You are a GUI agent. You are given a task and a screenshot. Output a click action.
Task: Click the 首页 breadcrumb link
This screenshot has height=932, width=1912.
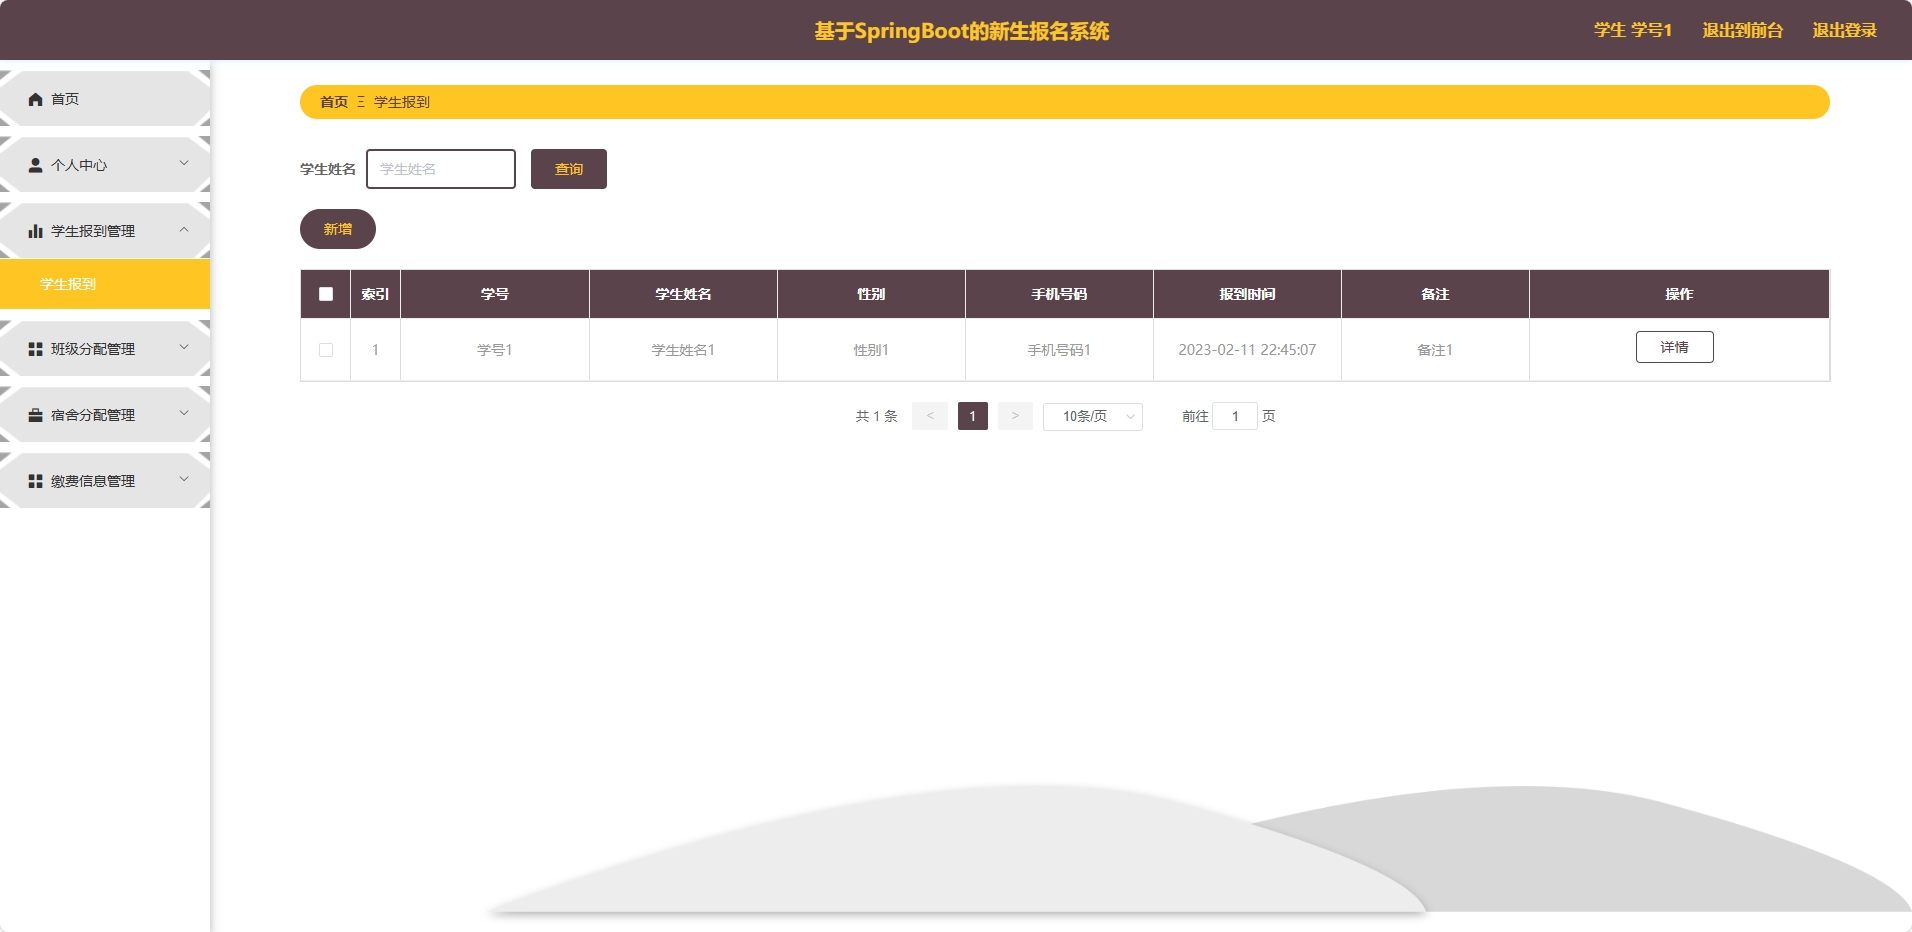click(x=334, y=102)
